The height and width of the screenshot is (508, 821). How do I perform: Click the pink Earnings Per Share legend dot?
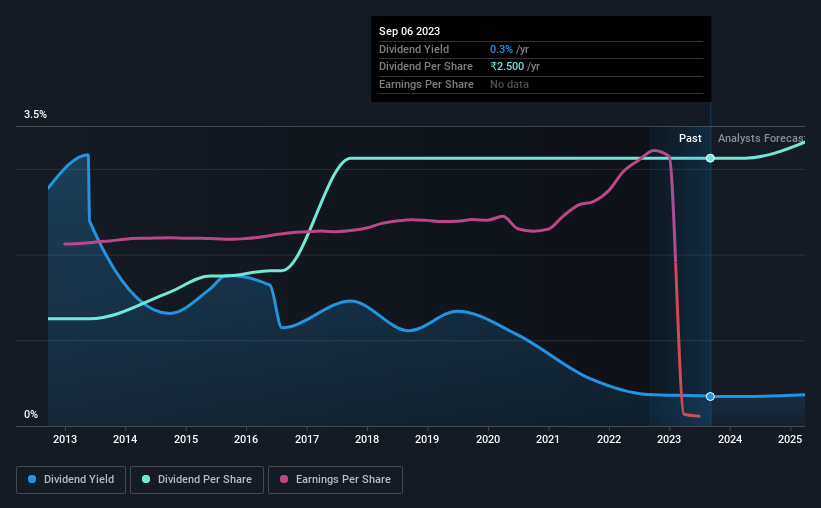(284, 479)
